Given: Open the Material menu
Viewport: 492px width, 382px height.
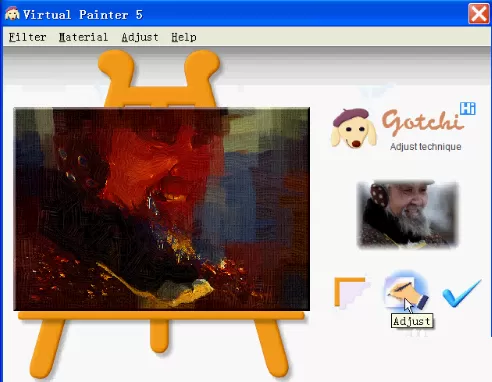Looking at the screenshot, I should click(83, 37).
